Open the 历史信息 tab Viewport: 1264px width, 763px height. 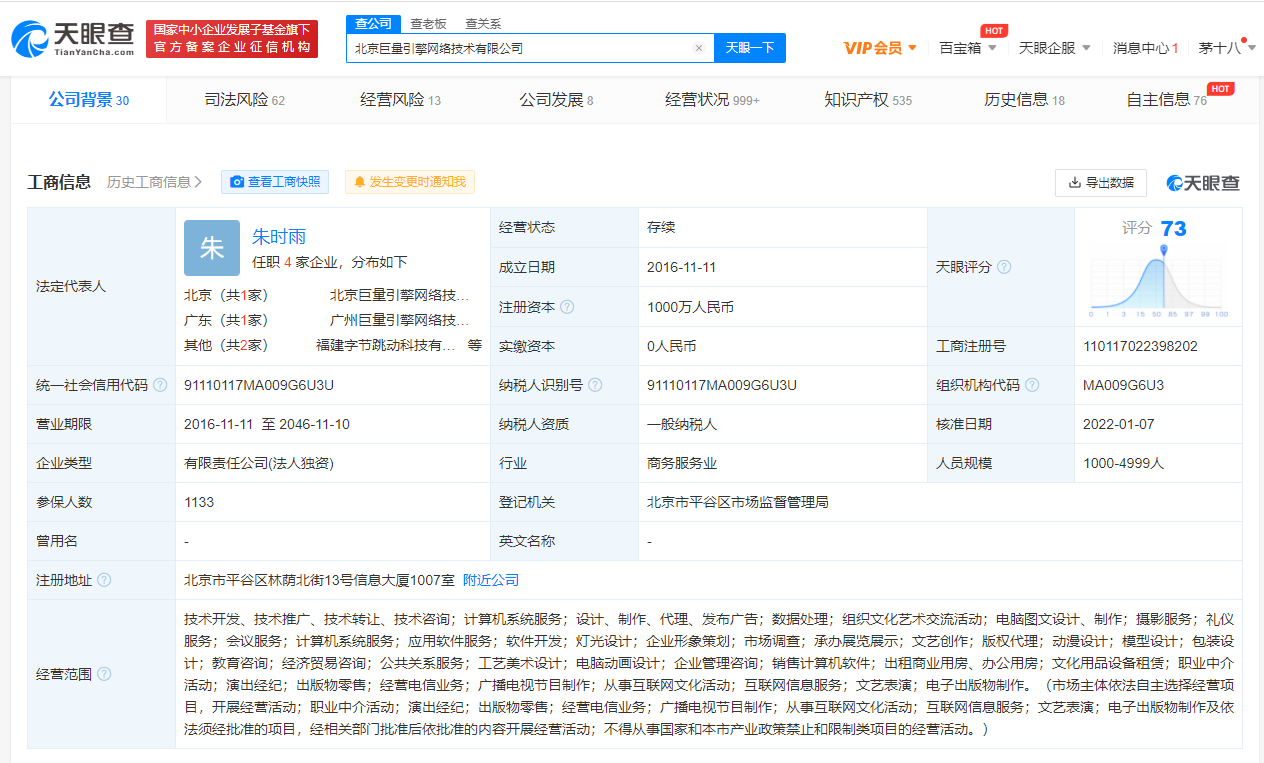pyautogui.click(x=1024, y=100)
